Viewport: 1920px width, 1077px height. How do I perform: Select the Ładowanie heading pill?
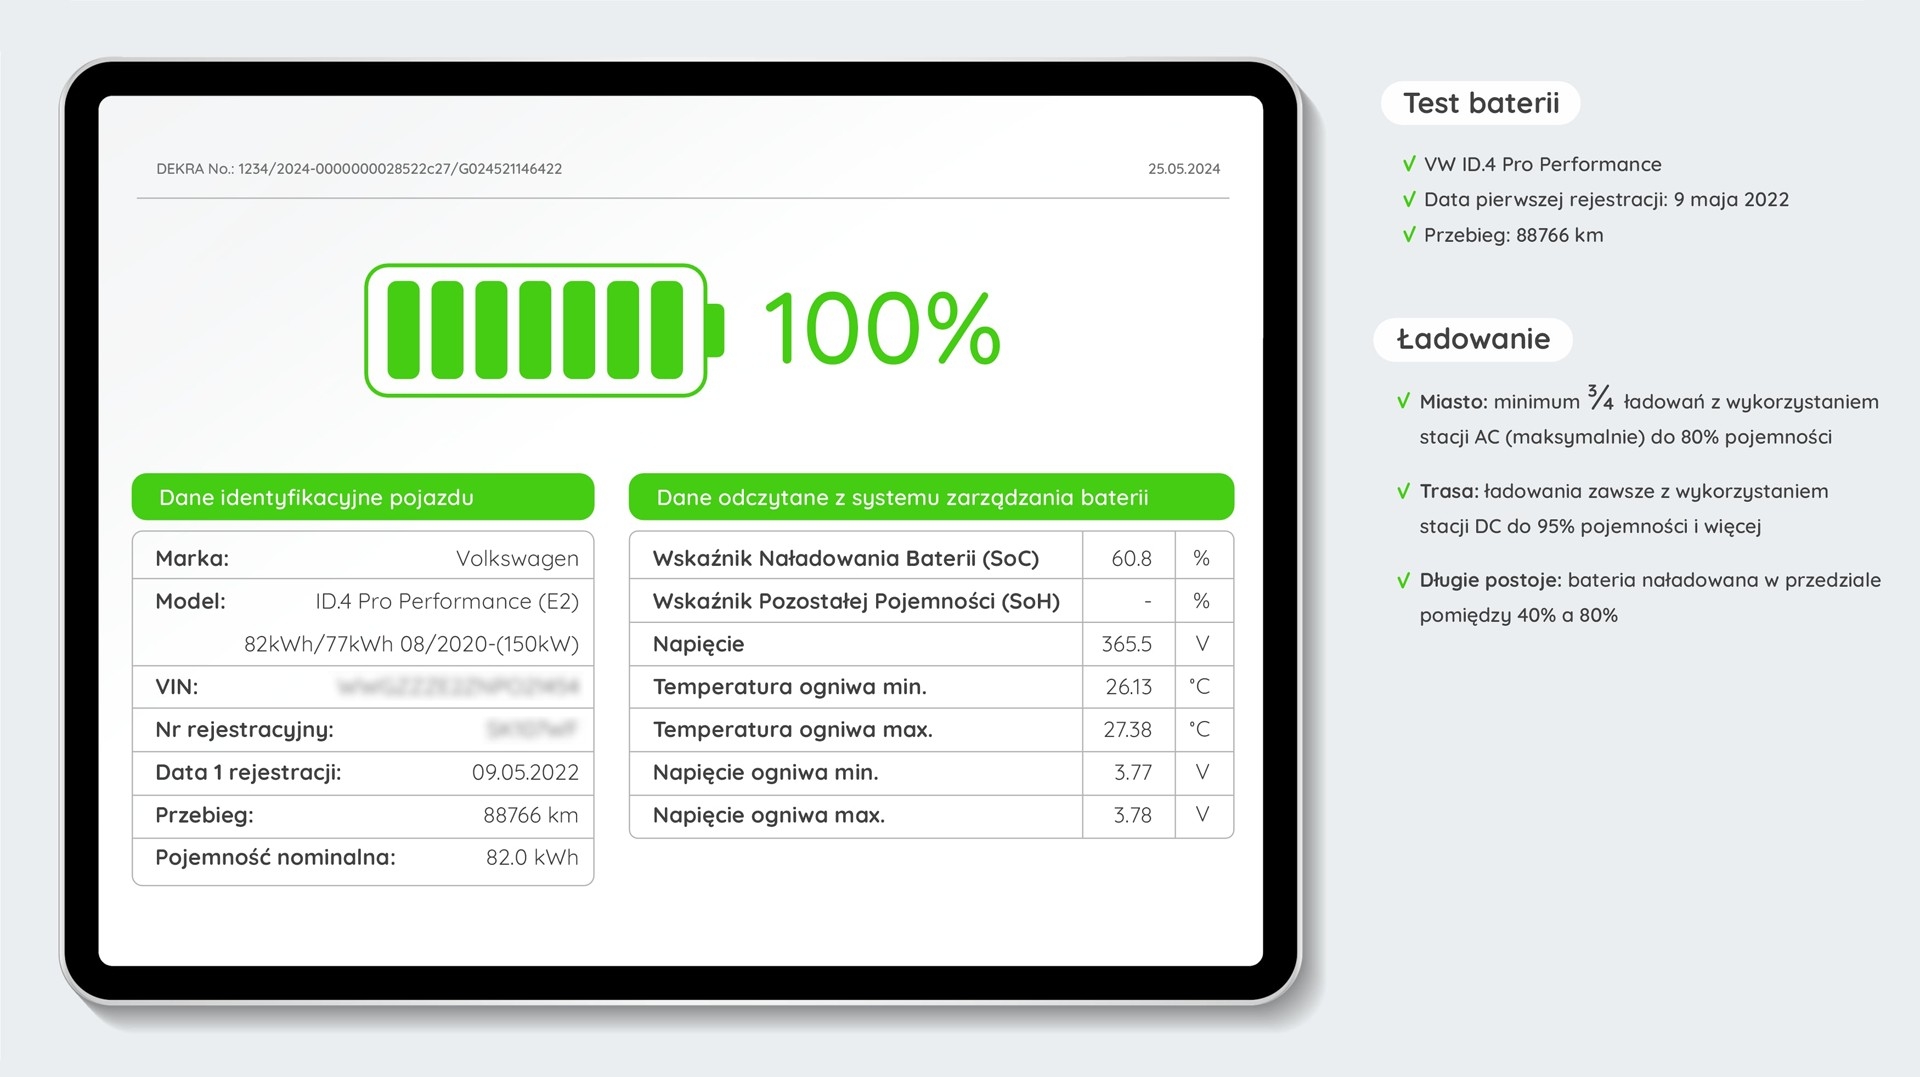[x=1473, y=339]
